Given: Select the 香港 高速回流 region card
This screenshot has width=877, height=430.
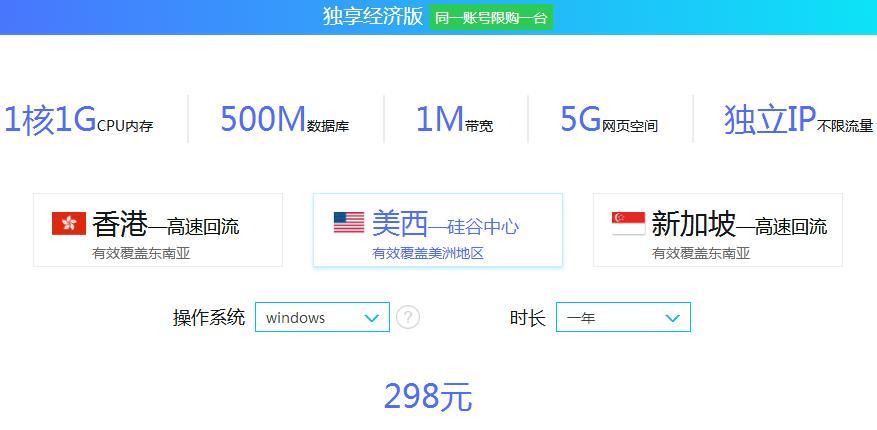Looking at the screenshot, I should point(158,230).
